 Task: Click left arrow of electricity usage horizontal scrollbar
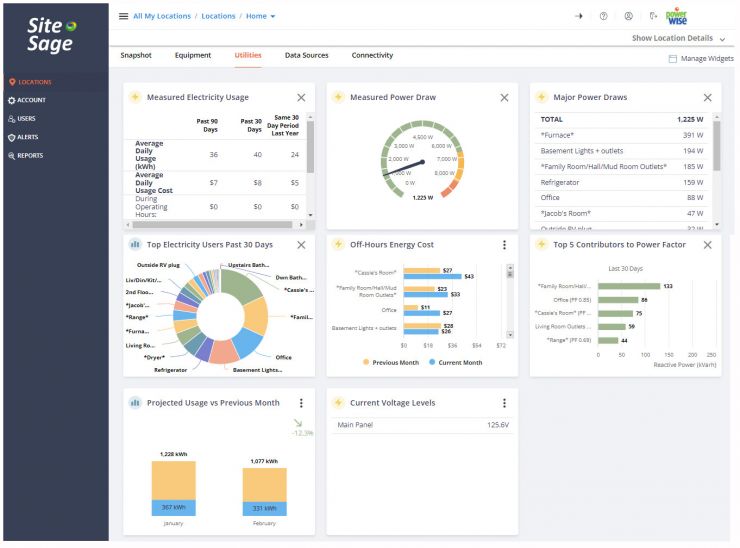click(x=128, y=225)
